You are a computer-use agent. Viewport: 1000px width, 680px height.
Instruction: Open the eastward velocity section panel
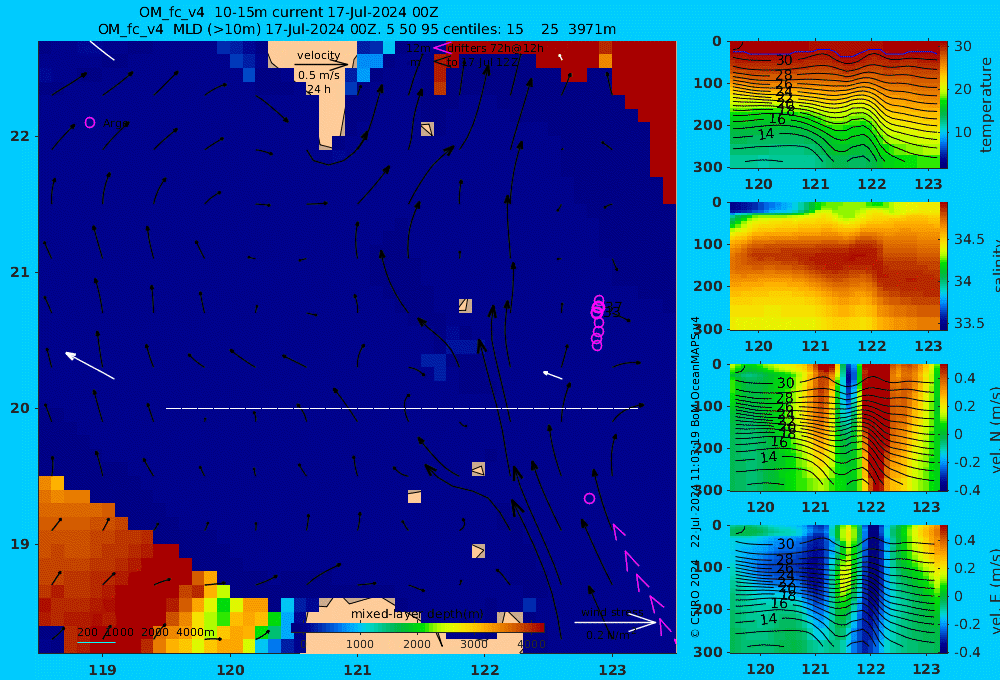(x=834, y=589)
